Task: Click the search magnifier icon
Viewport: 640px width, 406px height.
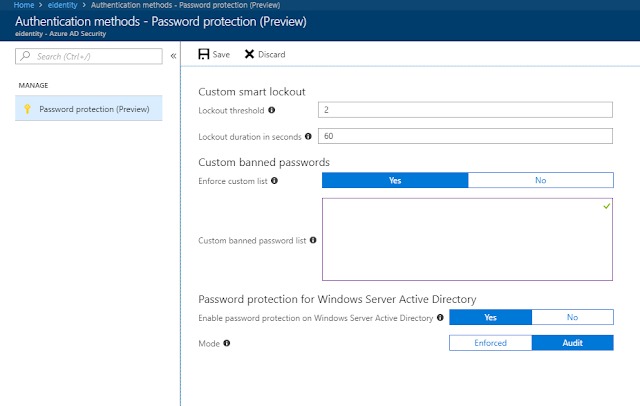Action: 25,56
